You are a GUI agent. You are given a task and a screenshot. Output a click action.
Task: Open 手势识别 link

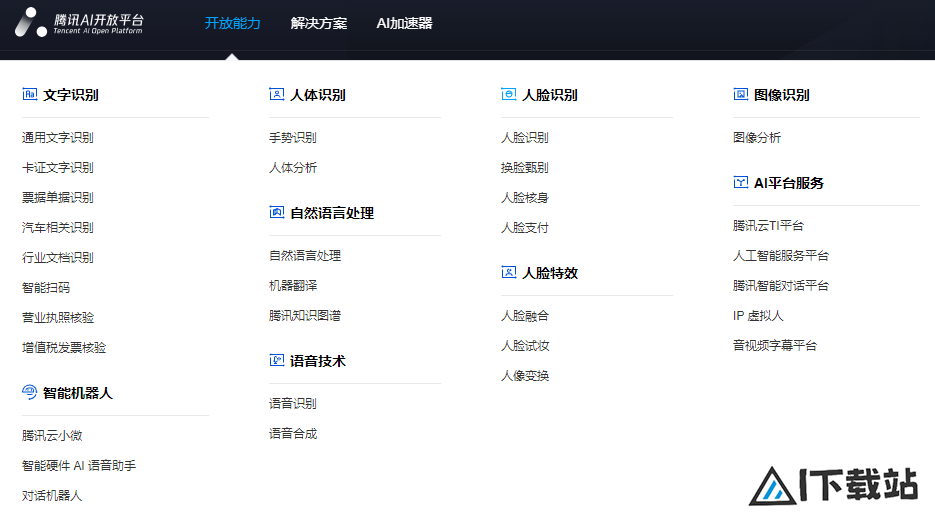click(x=293, y=138)
